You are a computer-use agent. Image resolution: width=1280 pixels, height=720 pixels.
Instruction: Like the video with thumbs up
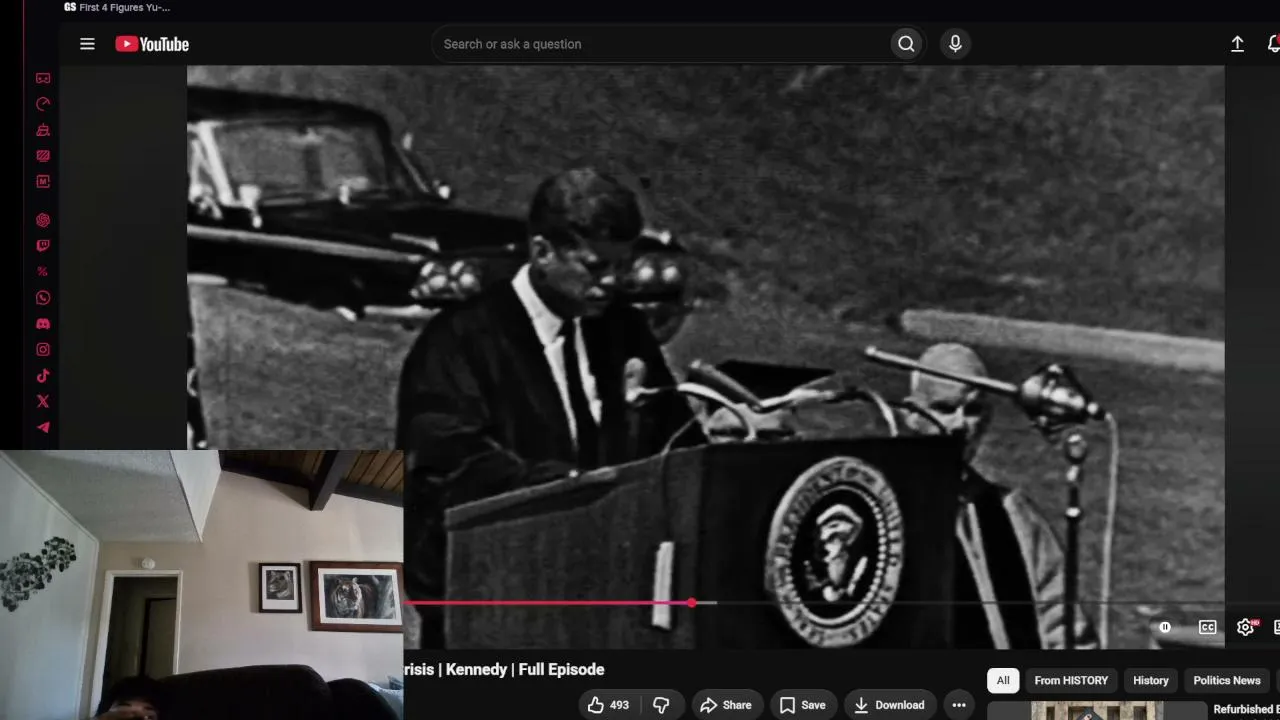coord(608,705)
